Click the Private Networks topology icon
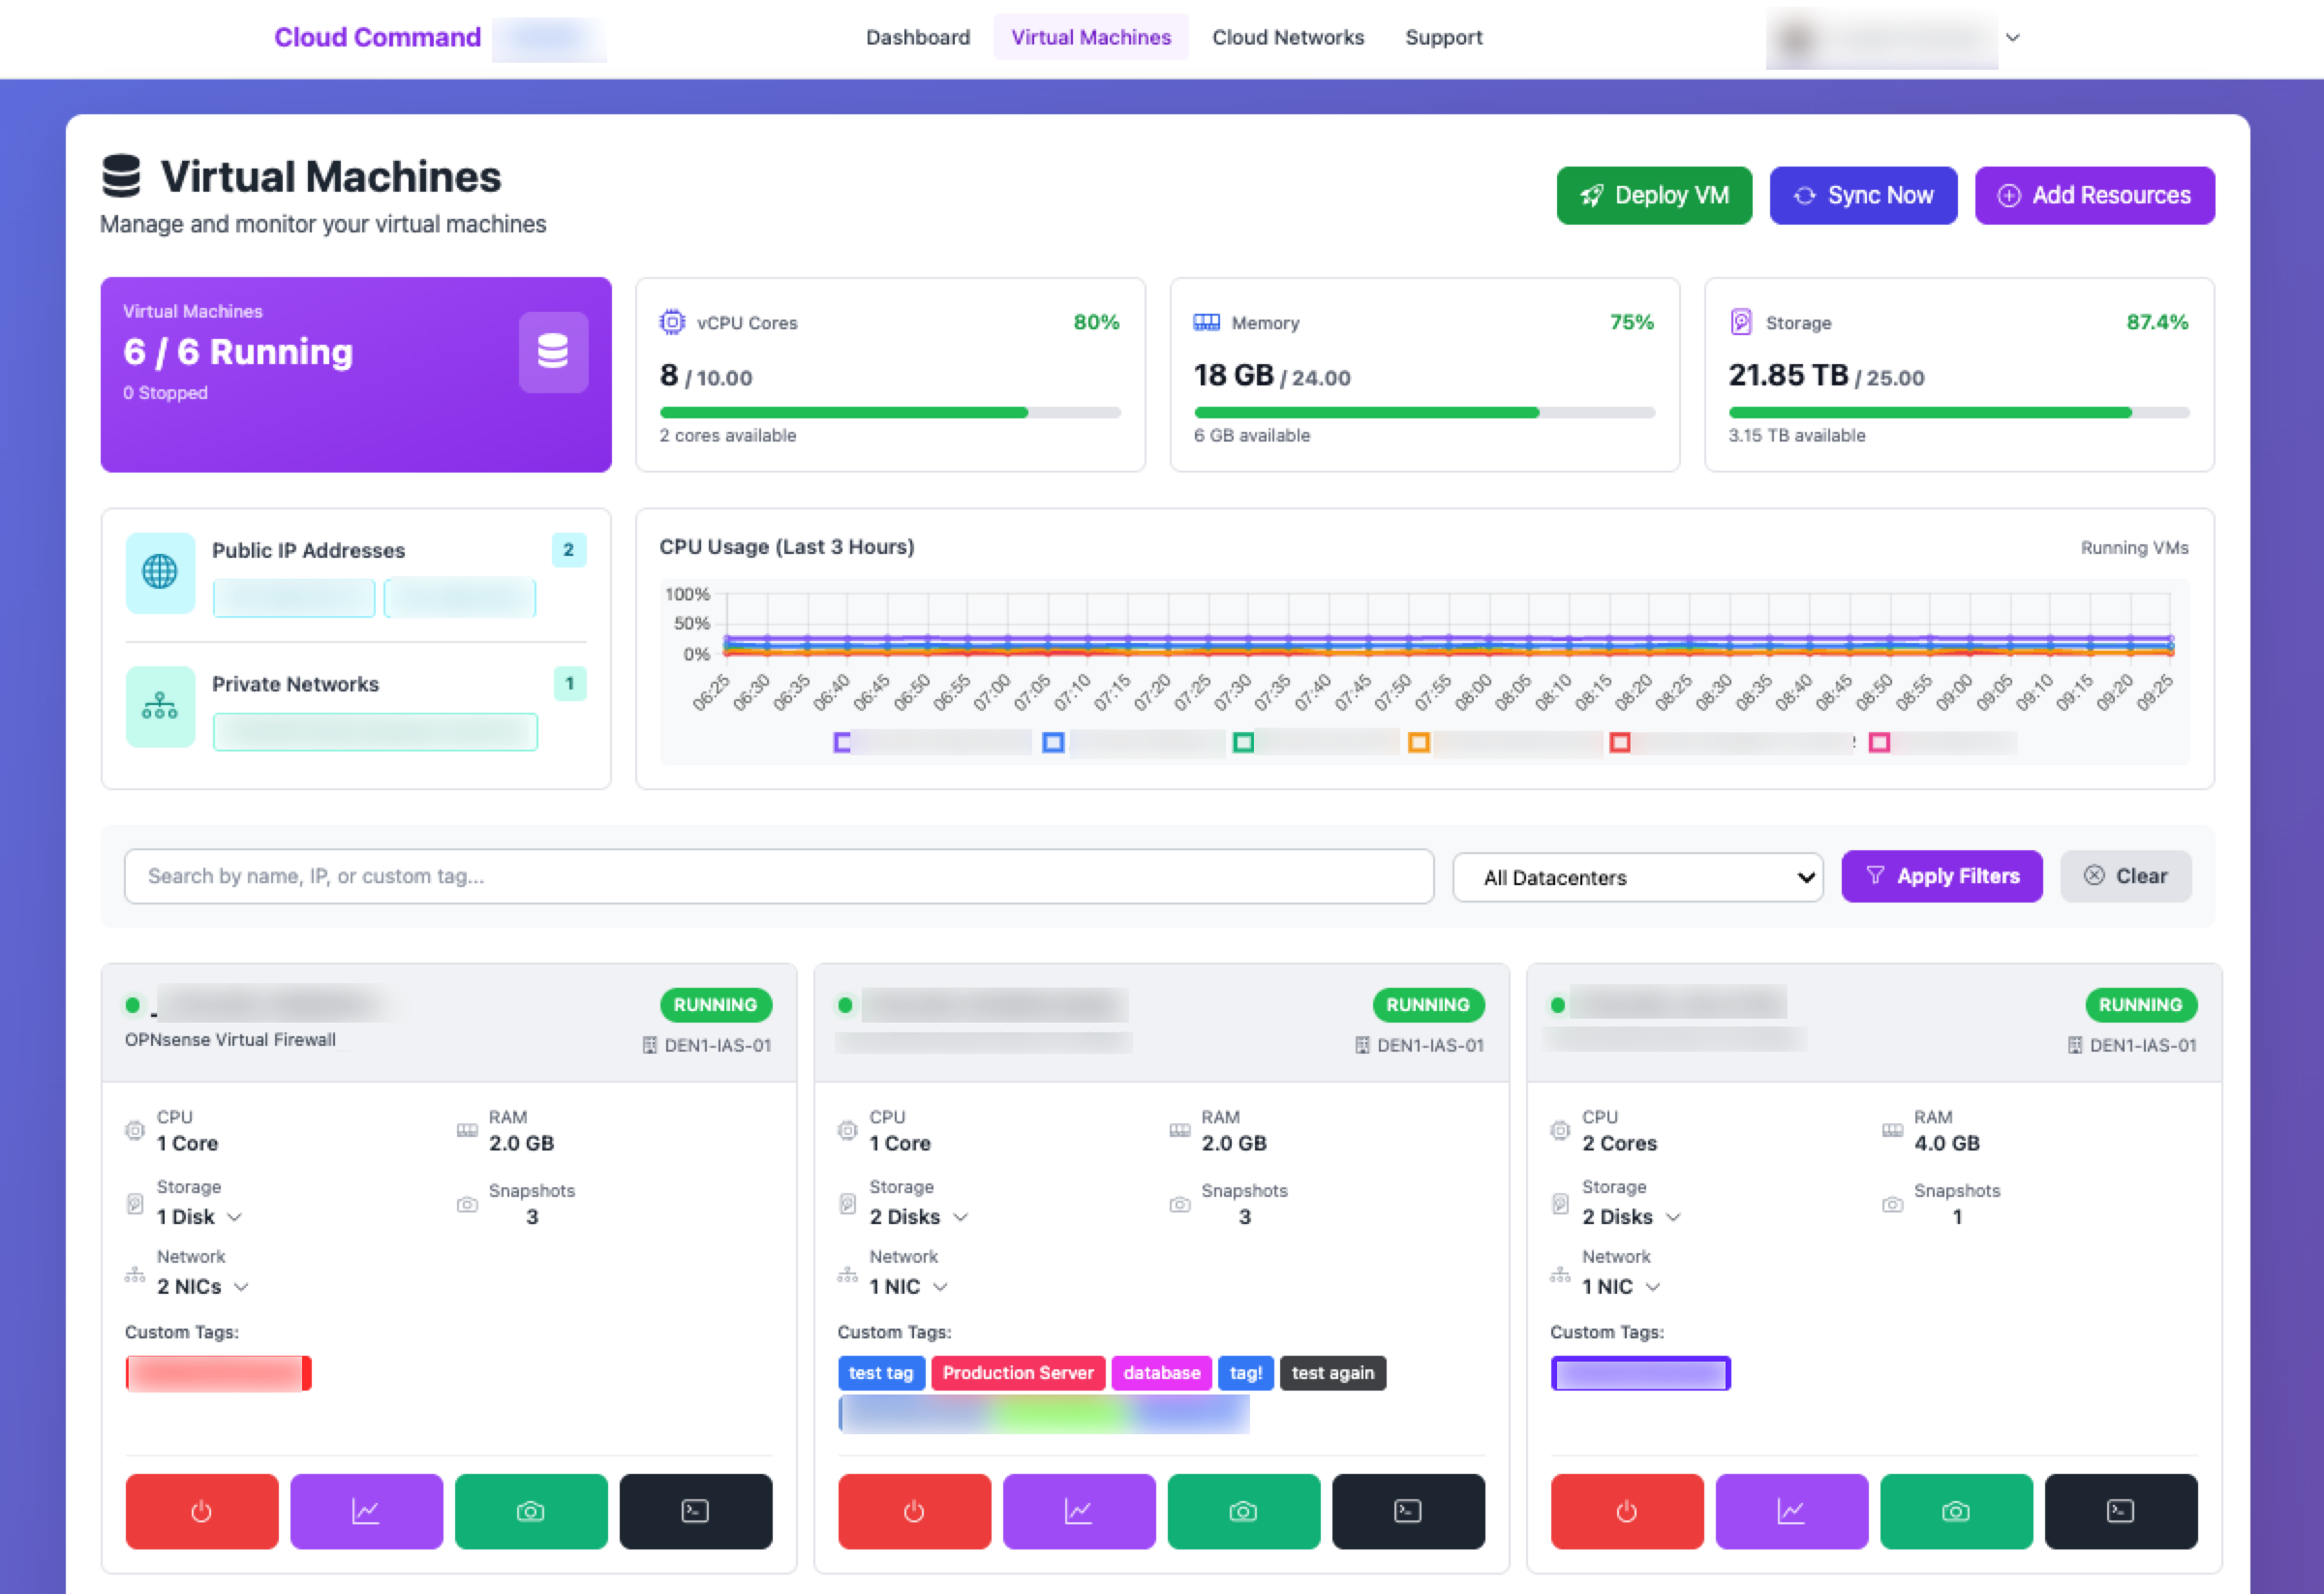Screen dimensions: 2324x1594 [x=160, y=706]
